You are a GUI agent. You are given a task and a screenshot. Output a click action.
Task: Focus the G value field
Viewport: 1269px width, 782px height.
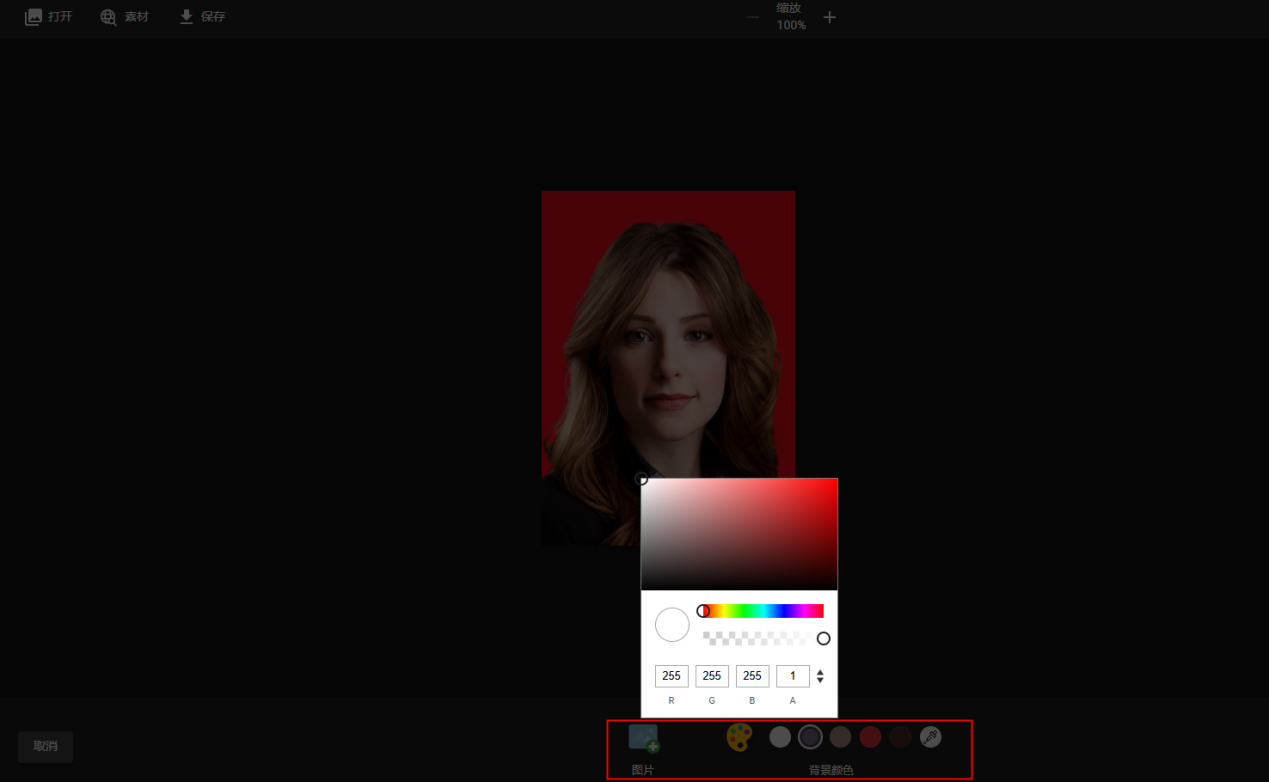point(712,676)
